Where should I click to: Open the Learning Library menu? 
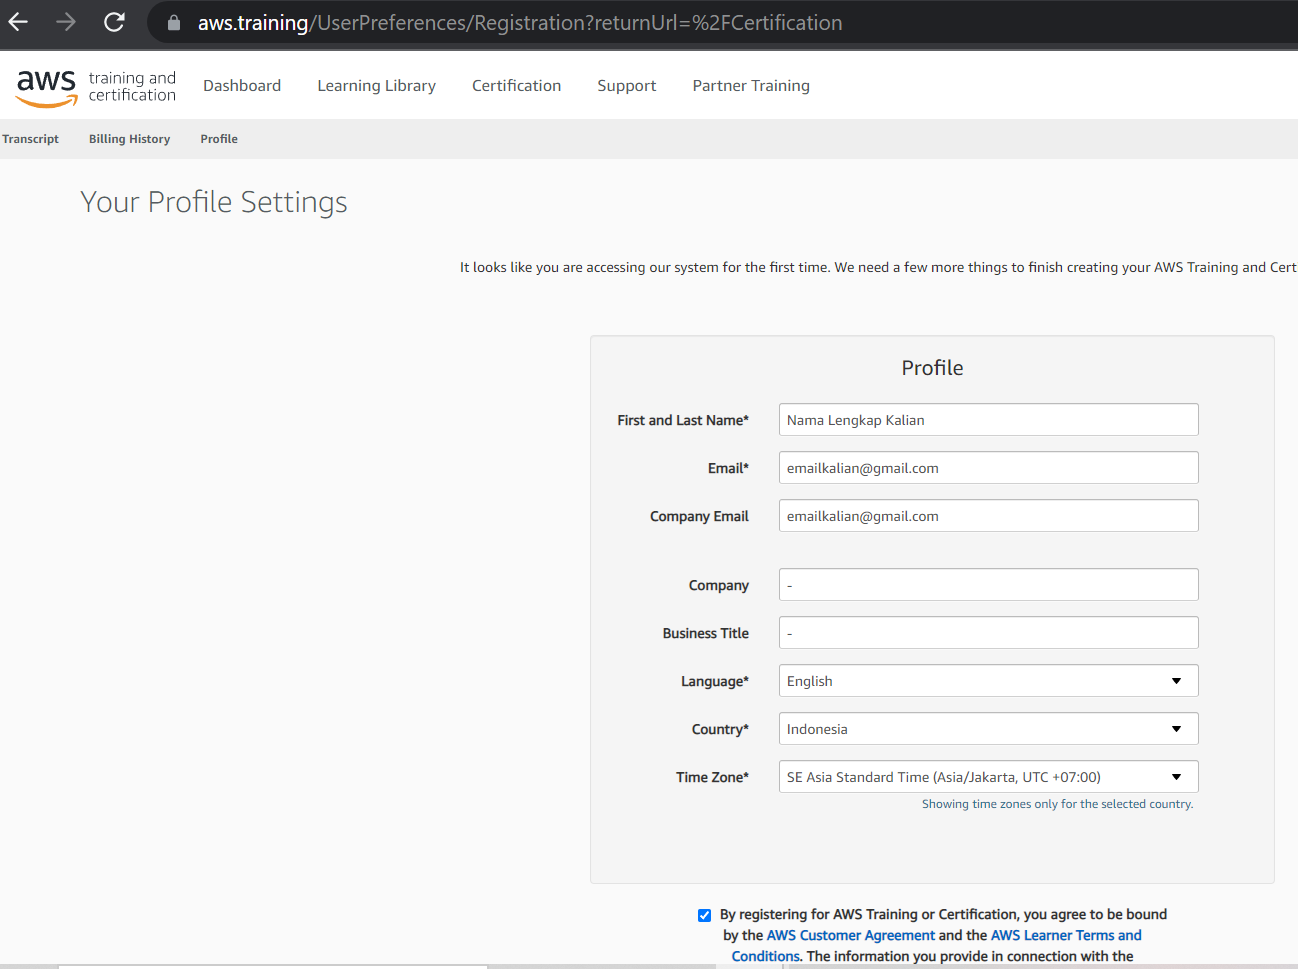coord(376,86)
